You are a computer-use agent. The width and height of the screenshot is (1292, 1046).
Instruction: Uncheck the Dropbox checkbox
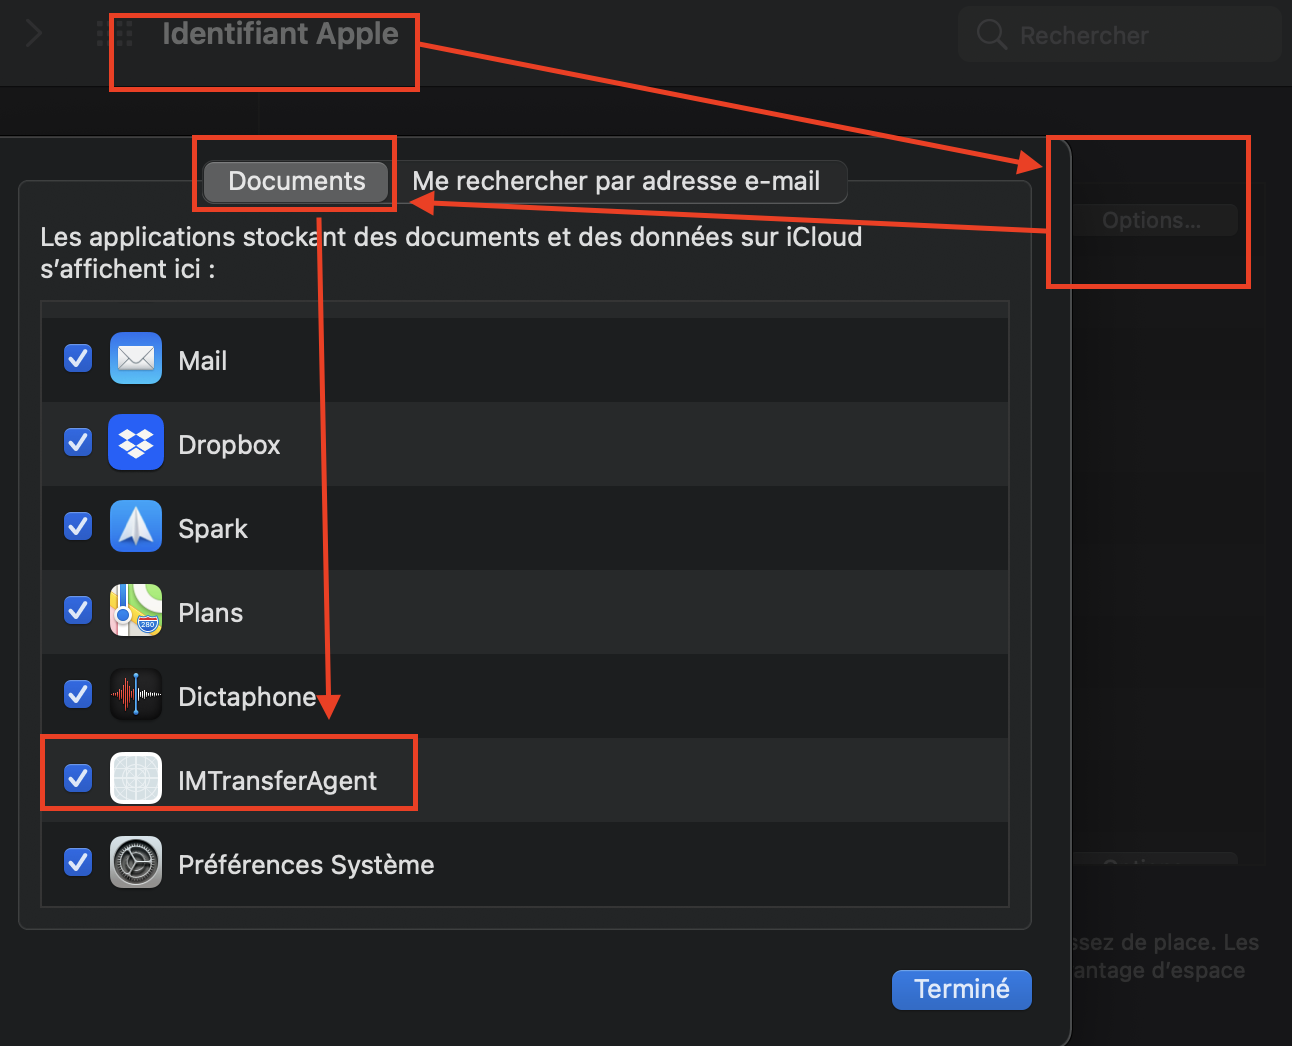[78, 442]
